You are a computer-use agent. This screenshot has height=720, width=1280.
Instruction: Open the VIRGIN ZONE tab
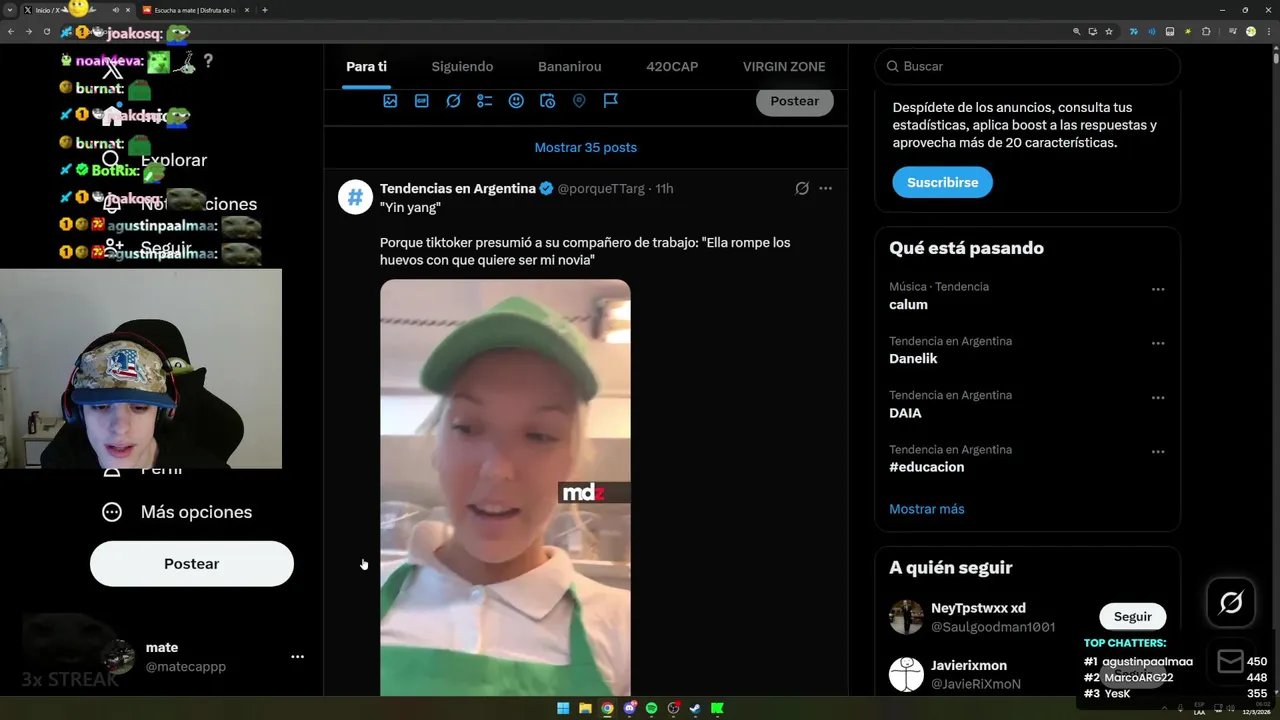point(784,67)
